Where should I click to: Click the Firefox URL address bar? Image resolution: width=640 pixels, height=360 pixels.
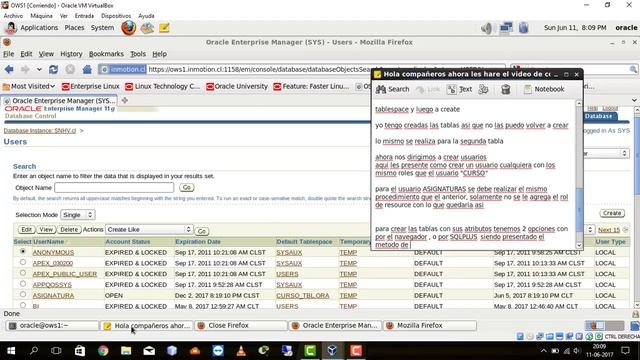pyautogui.click(x=261, y=69)
